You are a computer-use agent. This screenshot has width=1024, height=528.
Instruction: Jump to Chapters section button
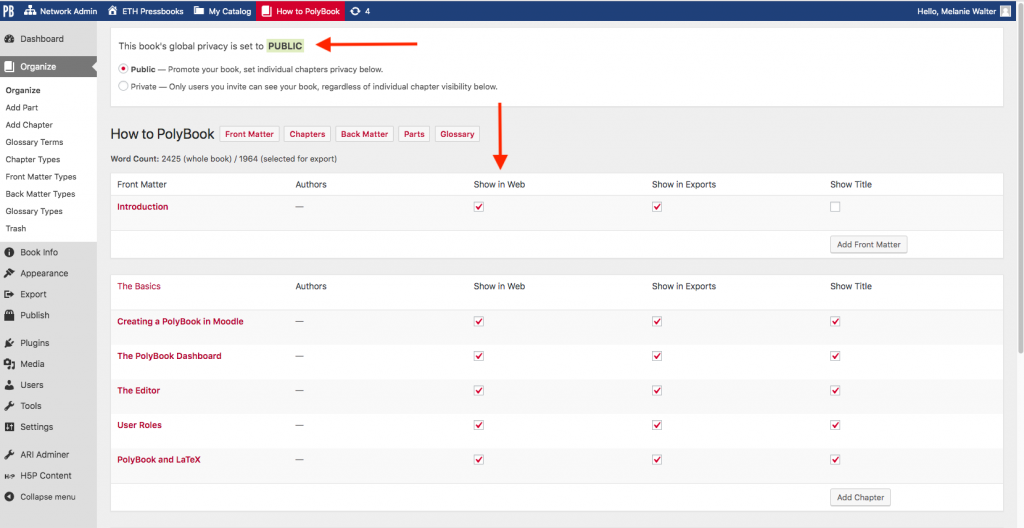[308, 134]
